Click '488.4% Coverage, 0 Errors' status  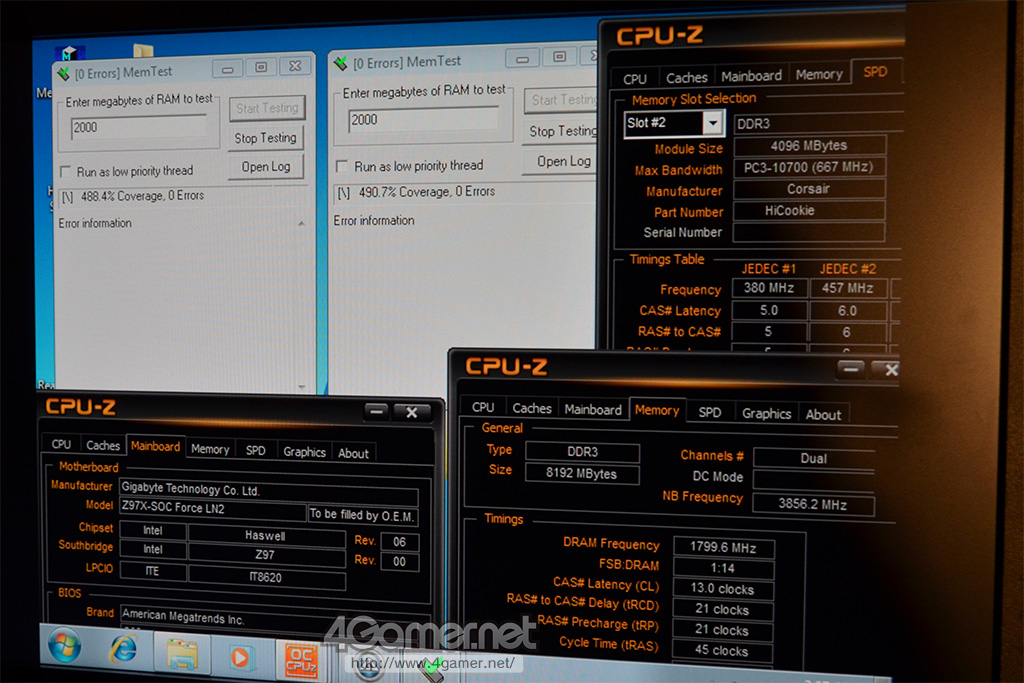142,196
